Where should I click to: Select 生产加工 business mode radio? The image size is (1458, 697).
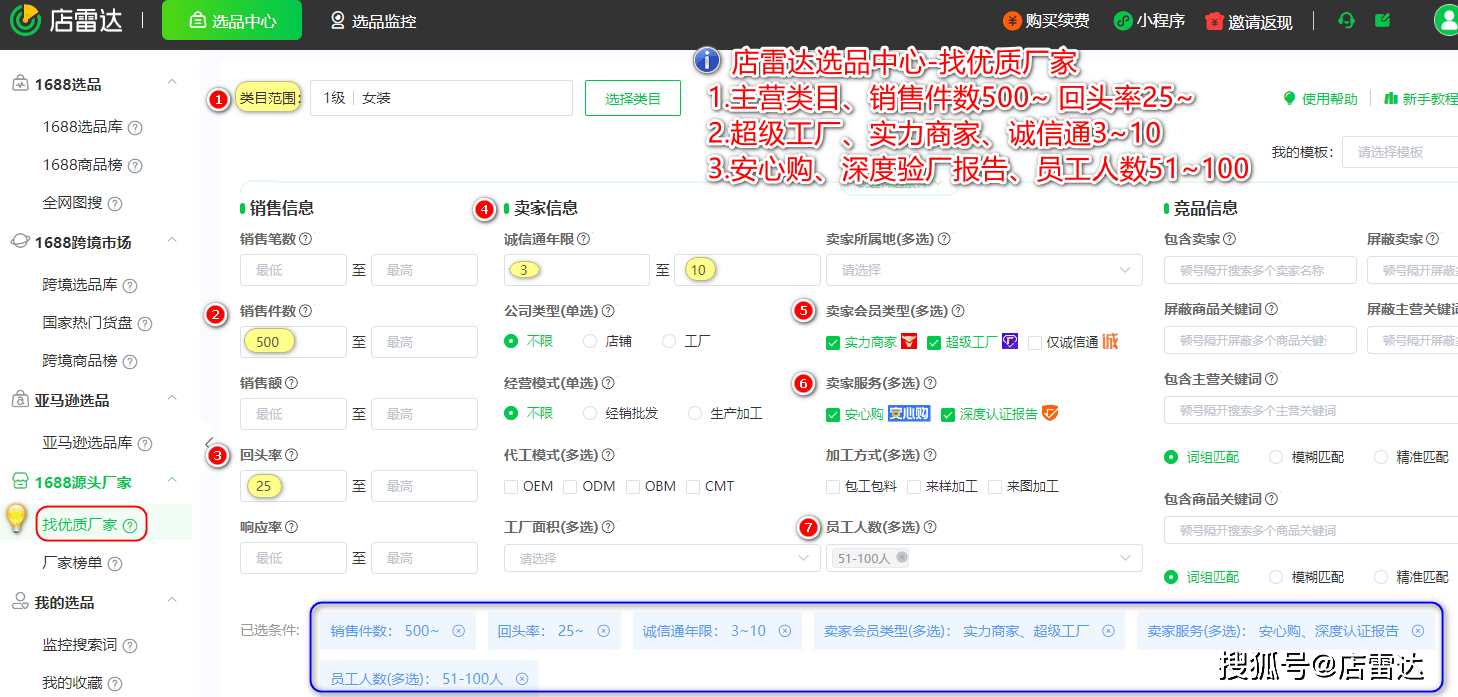(x=695, y=413)
